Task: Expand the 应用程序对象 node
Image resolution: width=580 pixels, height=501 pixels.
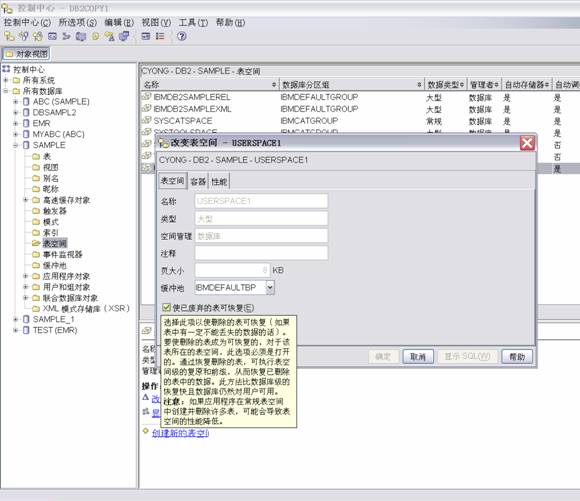Action: (x=26, y=276)
